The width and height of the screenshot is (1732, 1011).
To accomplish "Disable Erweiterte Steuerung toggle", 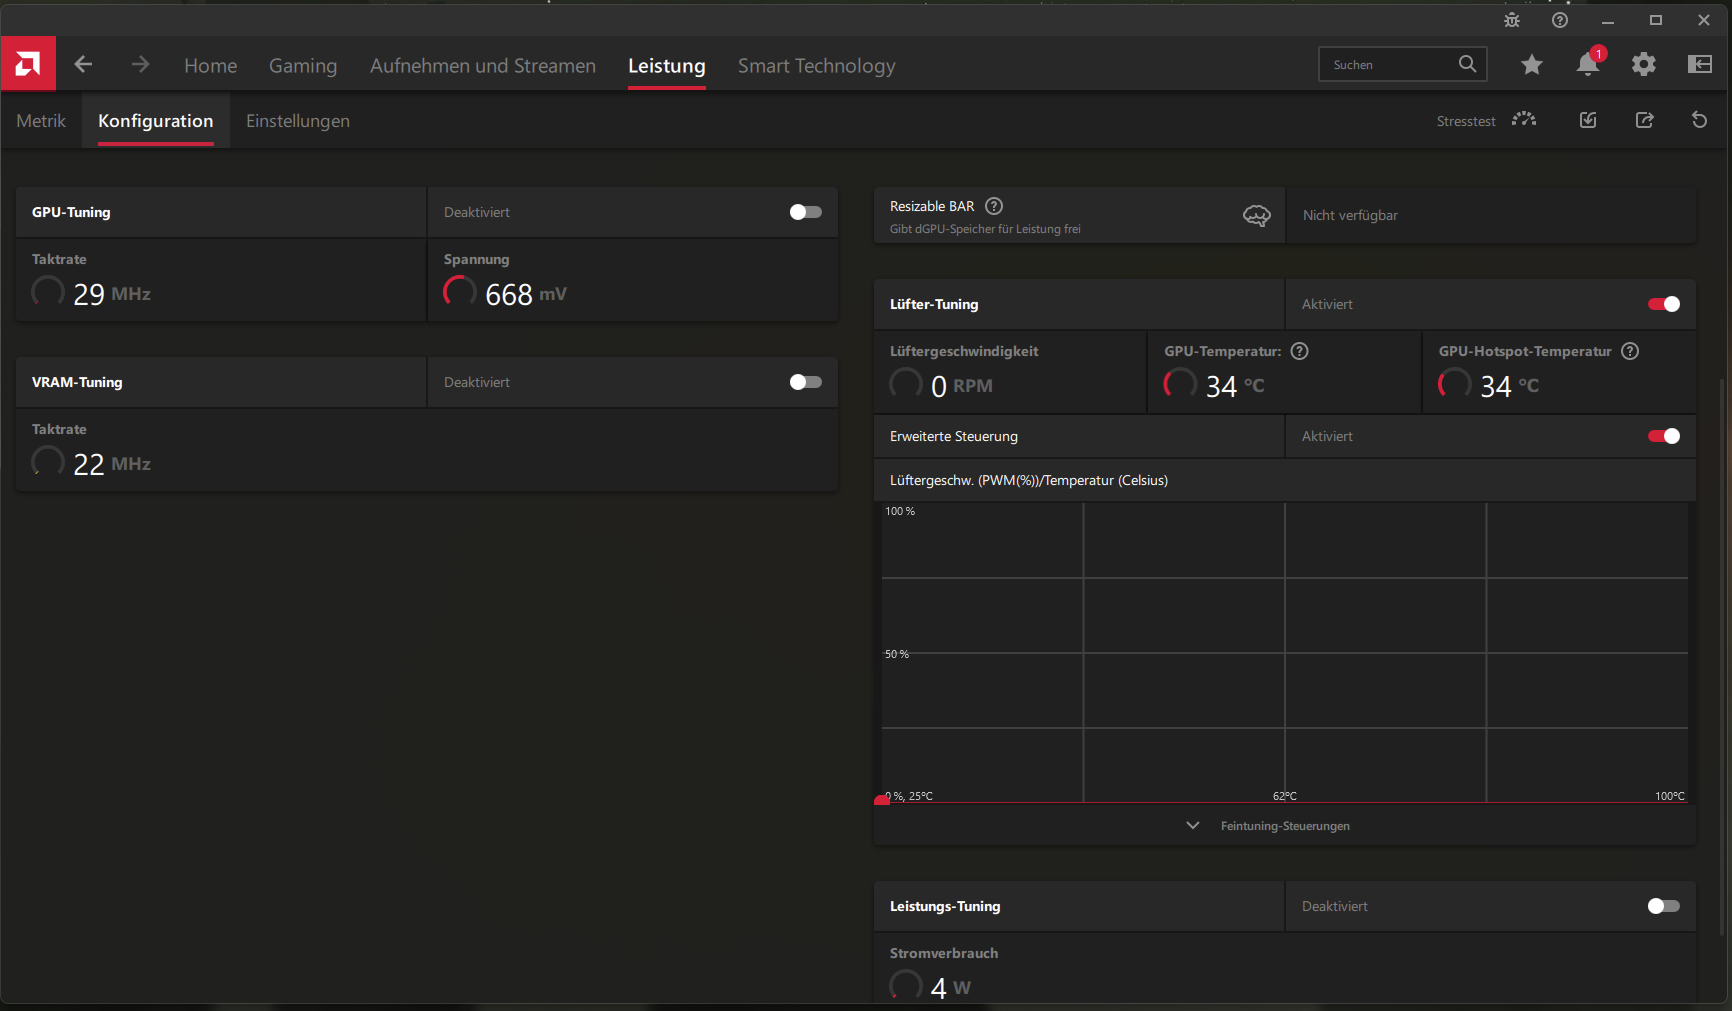I will (1664, 436).
